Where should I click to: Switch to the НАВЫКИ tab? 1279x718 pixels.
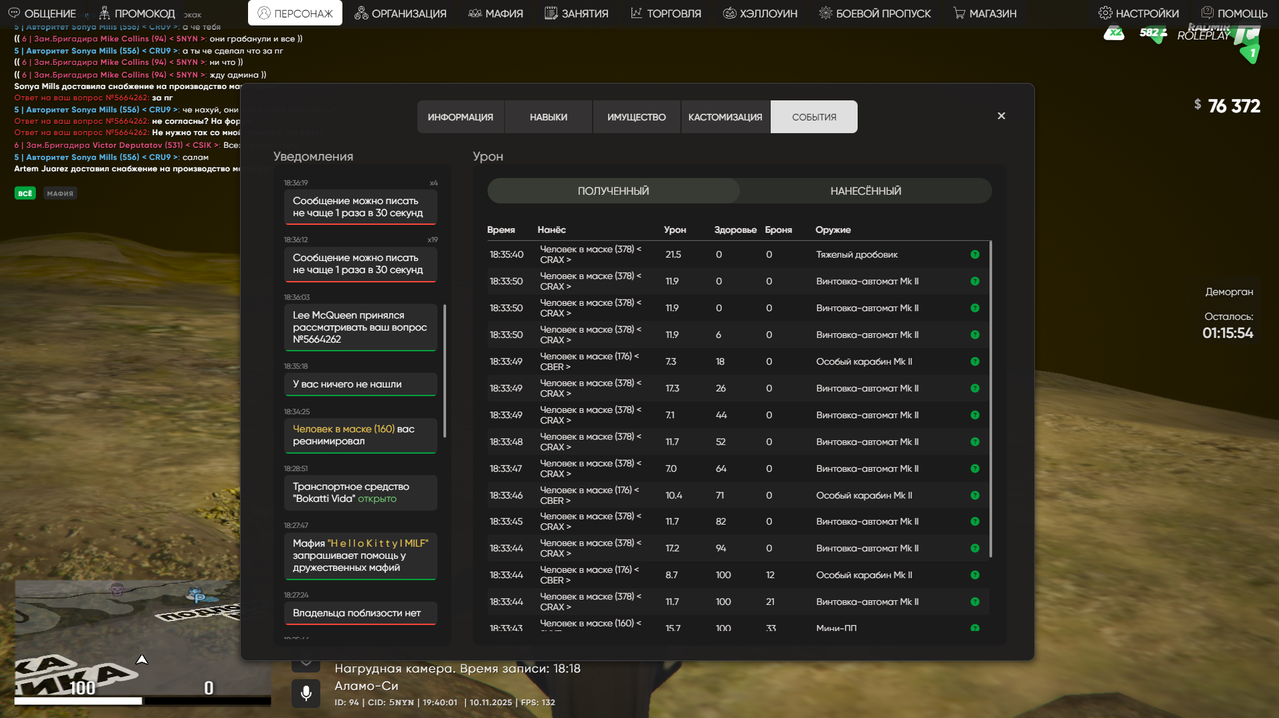click(548, 117)
